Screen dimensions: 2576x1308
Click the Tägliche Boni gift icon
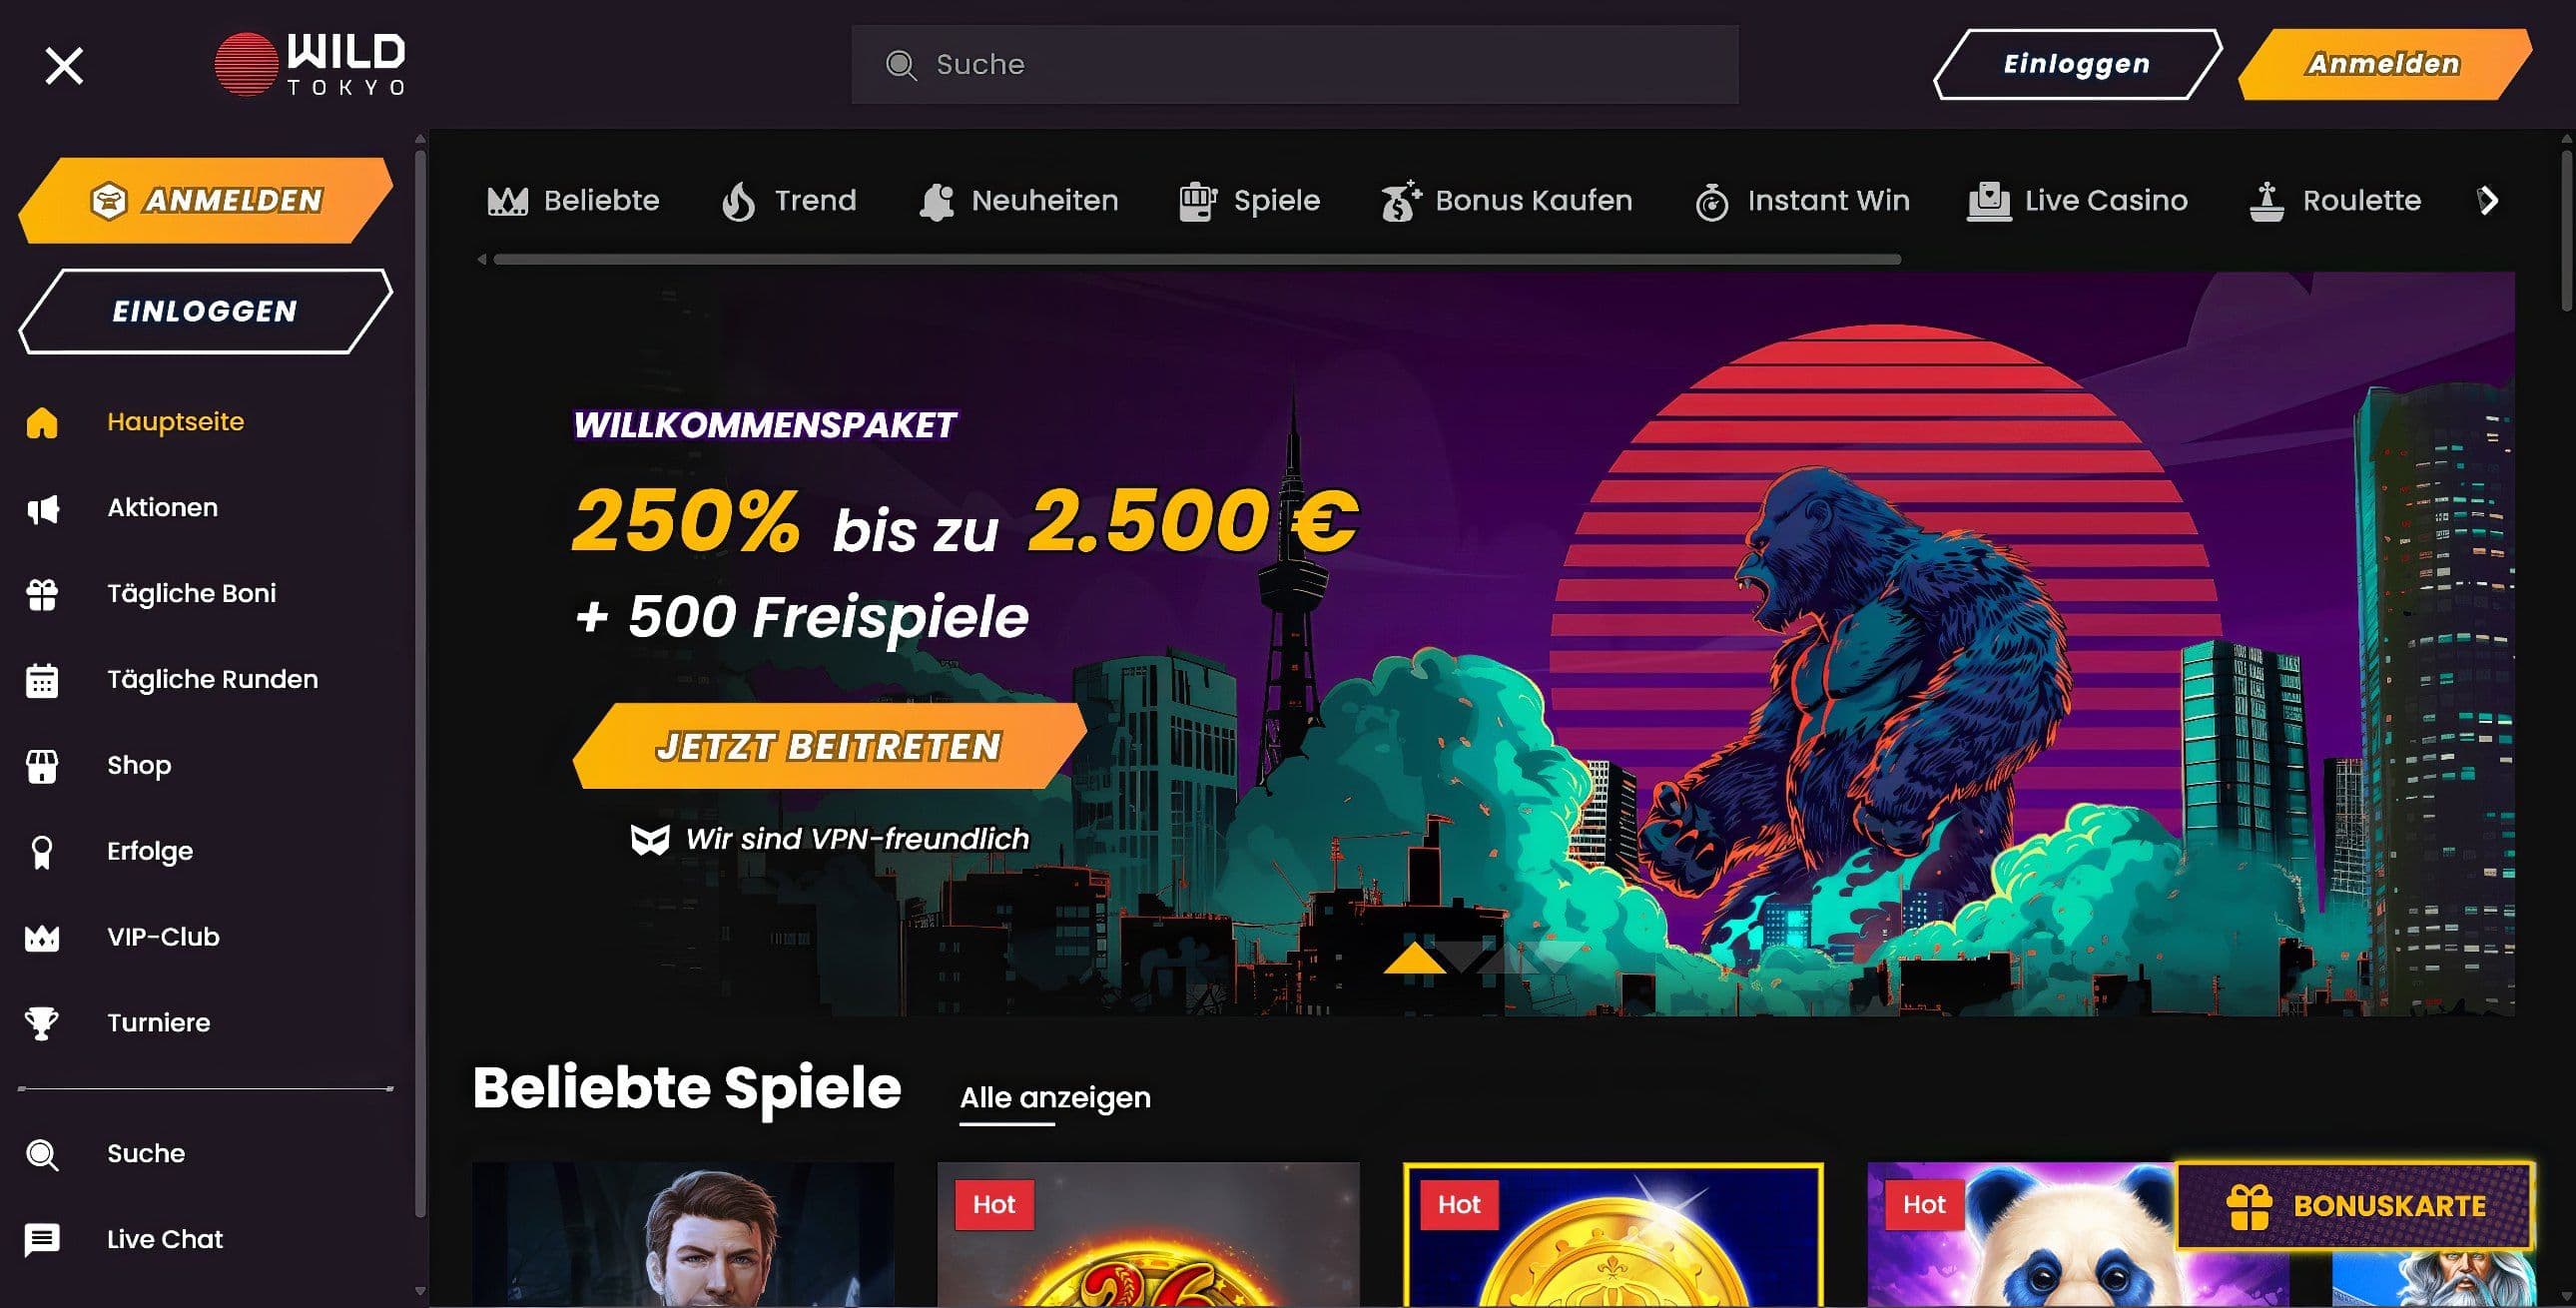click(x=42, y=595)
